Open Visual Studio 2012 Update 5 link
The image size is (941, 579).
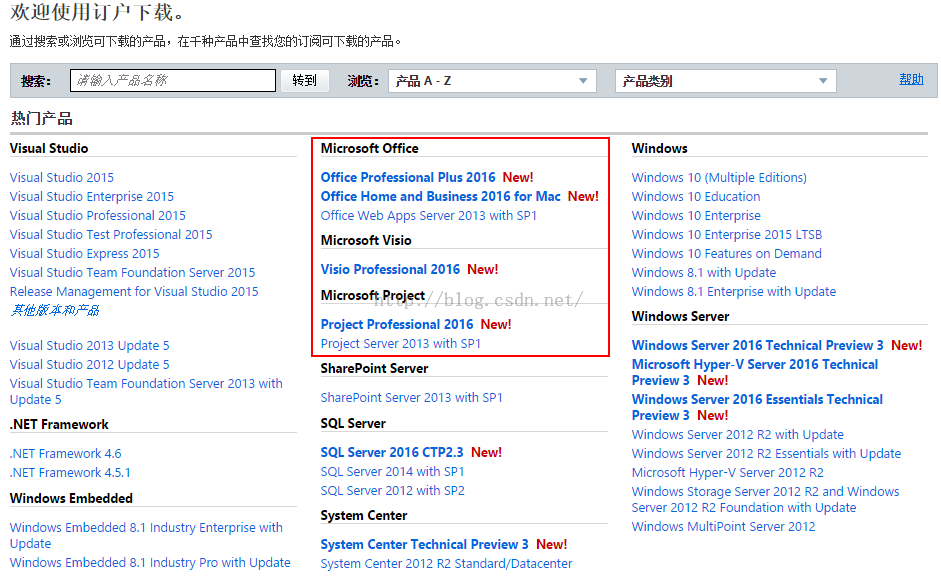pos(89,365)
